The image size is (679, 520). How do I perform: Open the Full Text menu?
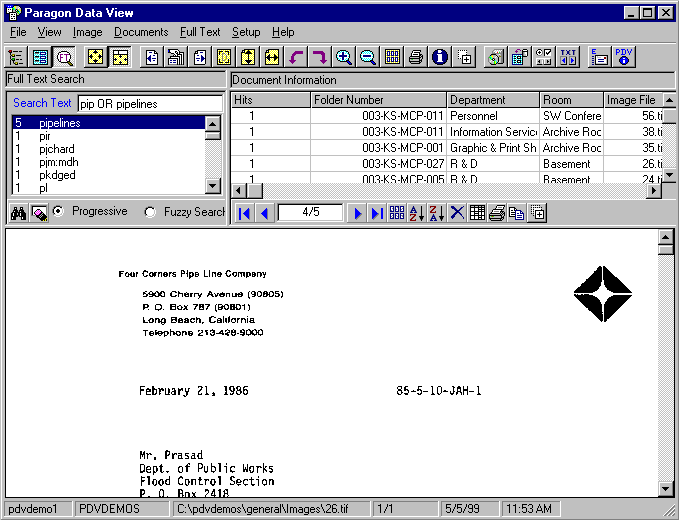200,32
